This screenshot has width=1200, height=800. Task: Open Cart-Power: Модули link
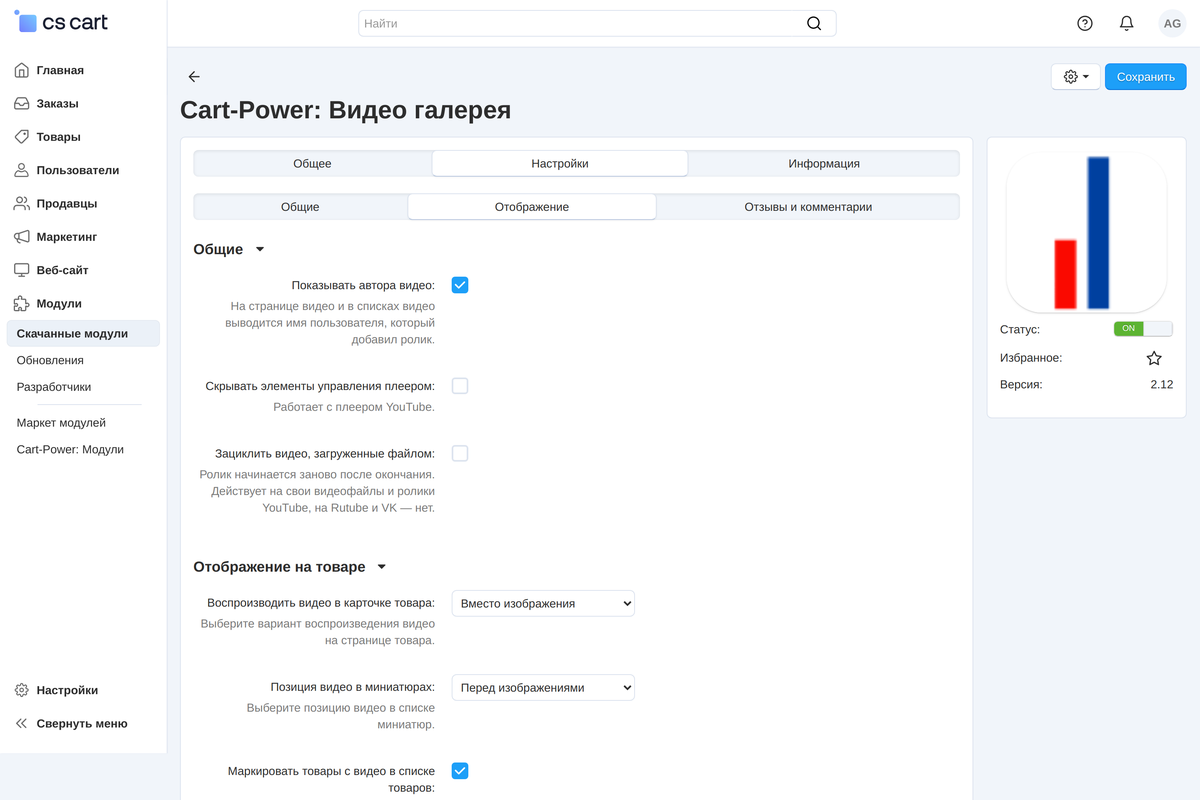(70, 450)
